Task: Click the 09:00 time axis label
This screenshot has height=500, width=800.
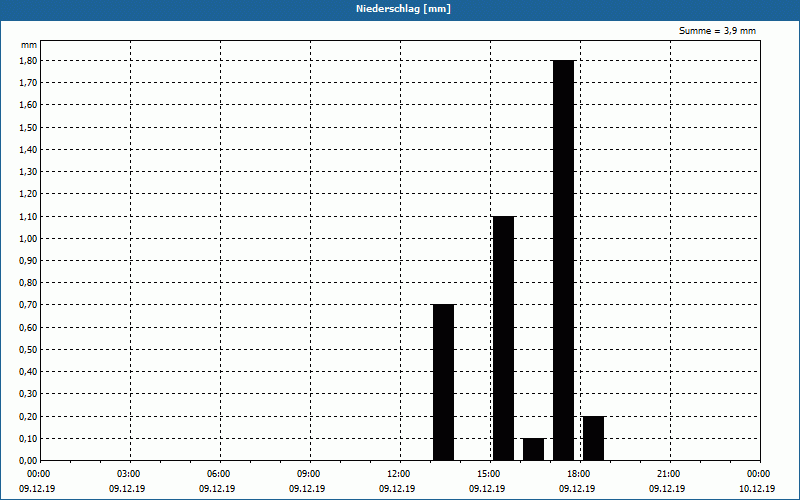Action: tap(311, 474)
